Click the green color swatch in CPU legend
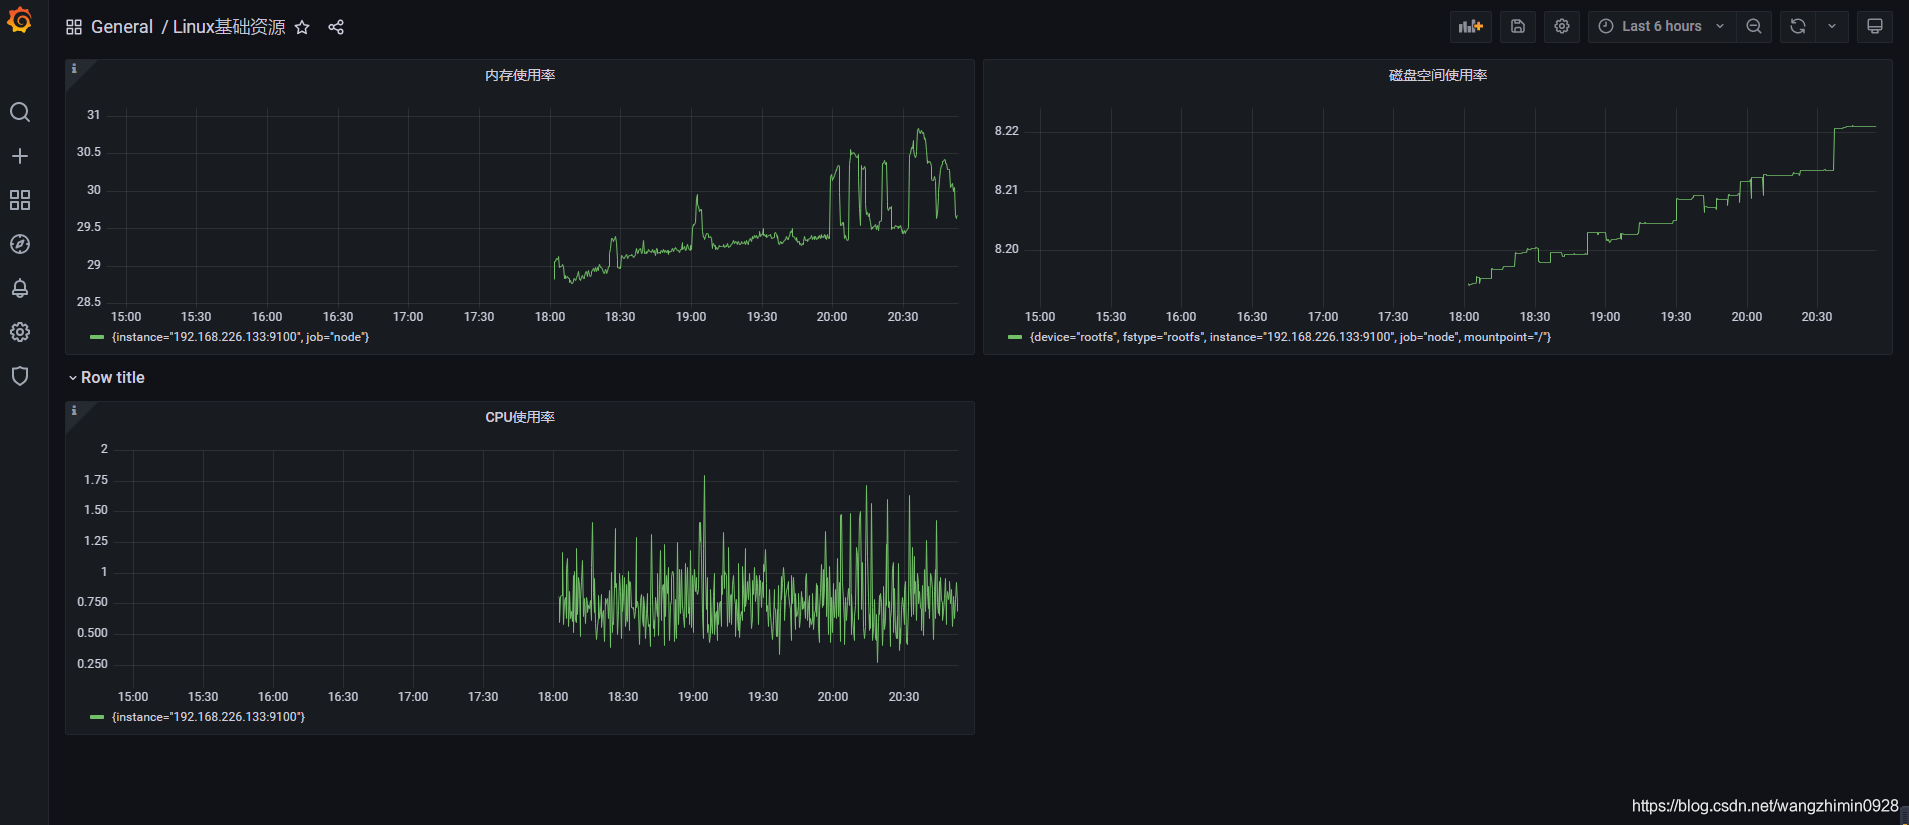1909x825 pixels. click(97, 717)
